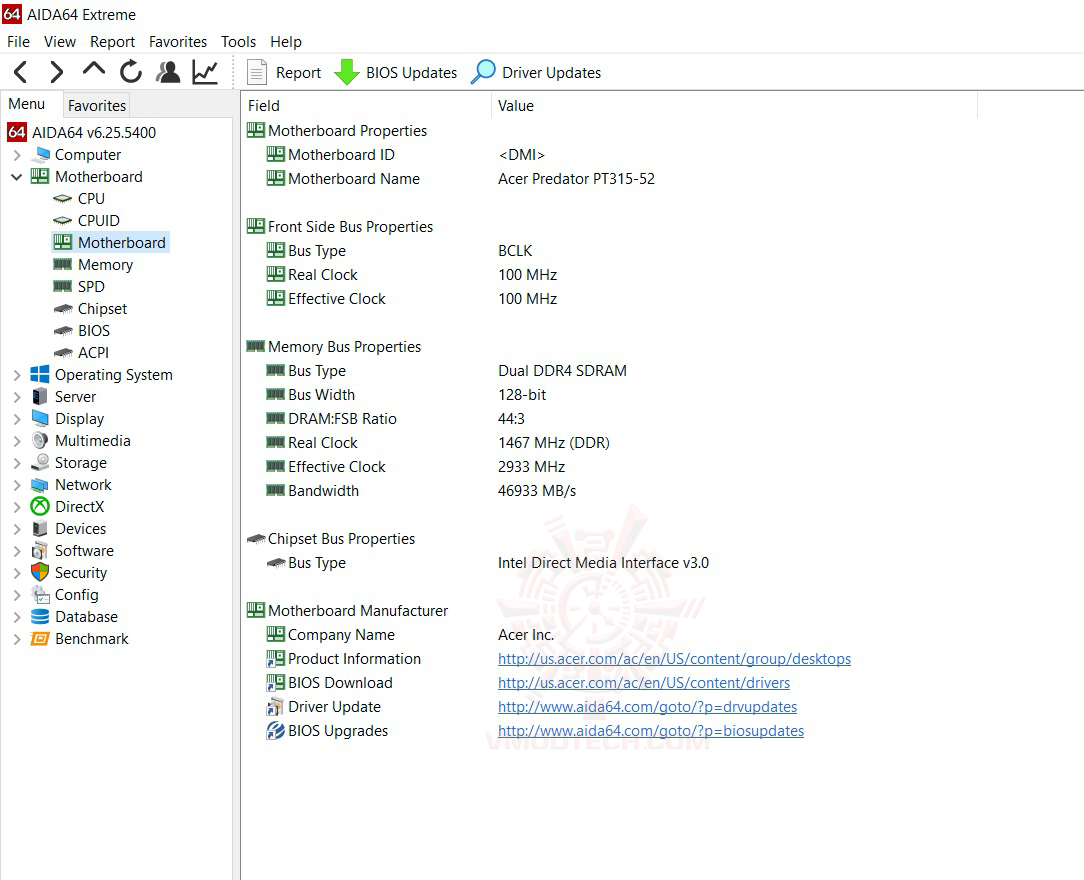Expand the Devices node chevron
1084x880 pixels.
(17, 529)
